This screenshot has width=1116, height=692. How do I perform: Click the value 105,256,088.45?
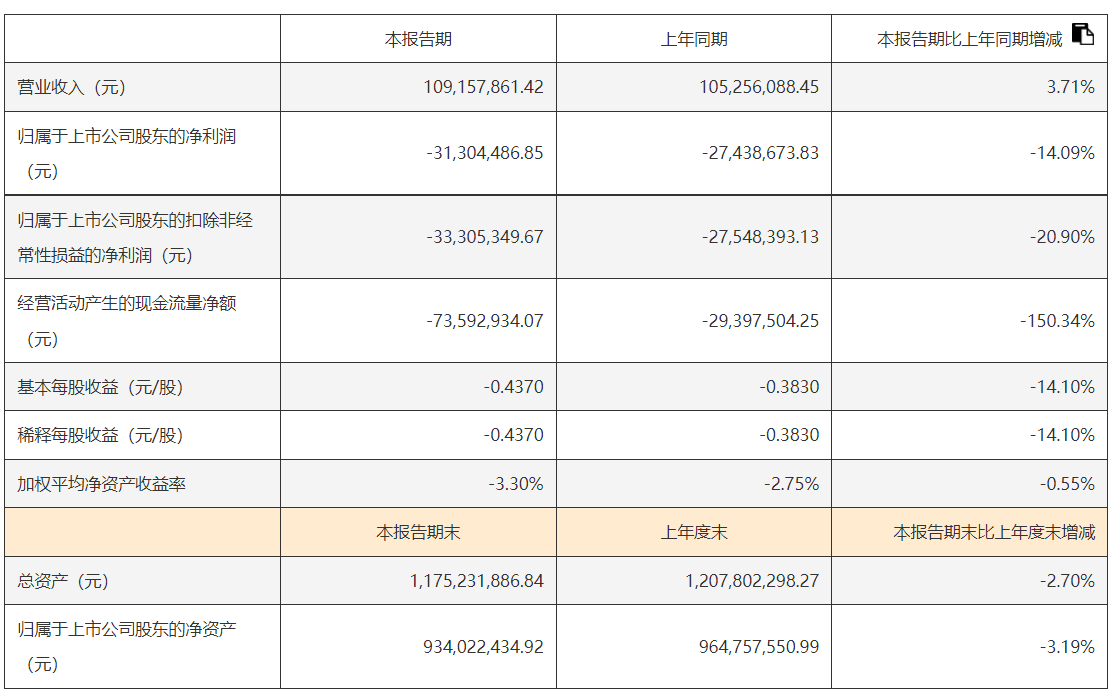coord(759,87)
